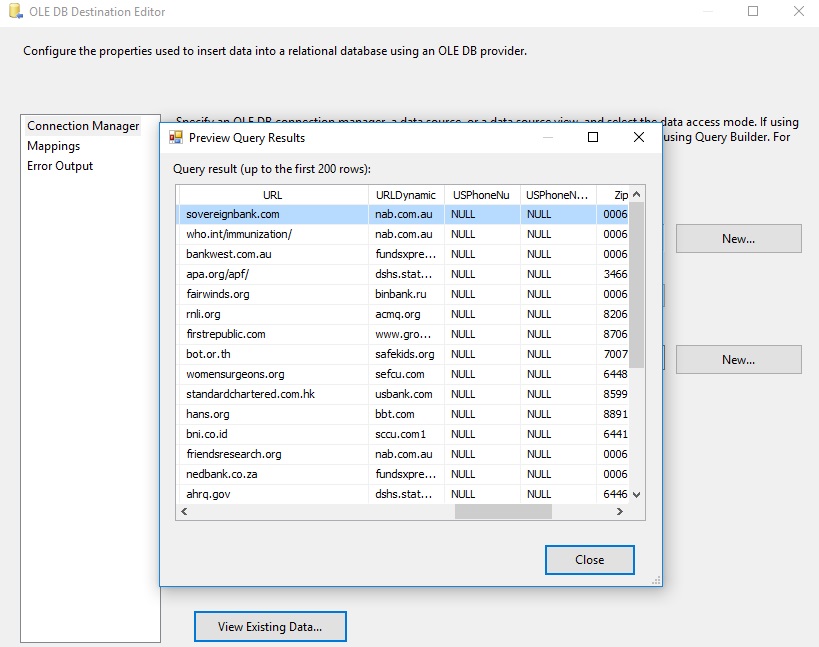This screenshot has height=647, width=819.
Task: Click the horizontal scrollbar right arrow
Action: 620,512
